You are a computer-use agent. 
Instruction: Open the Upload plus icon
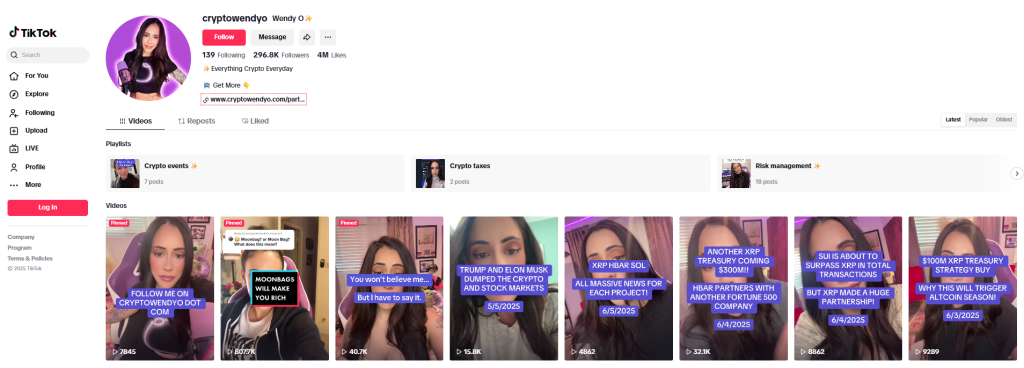[x=14, y=130]
